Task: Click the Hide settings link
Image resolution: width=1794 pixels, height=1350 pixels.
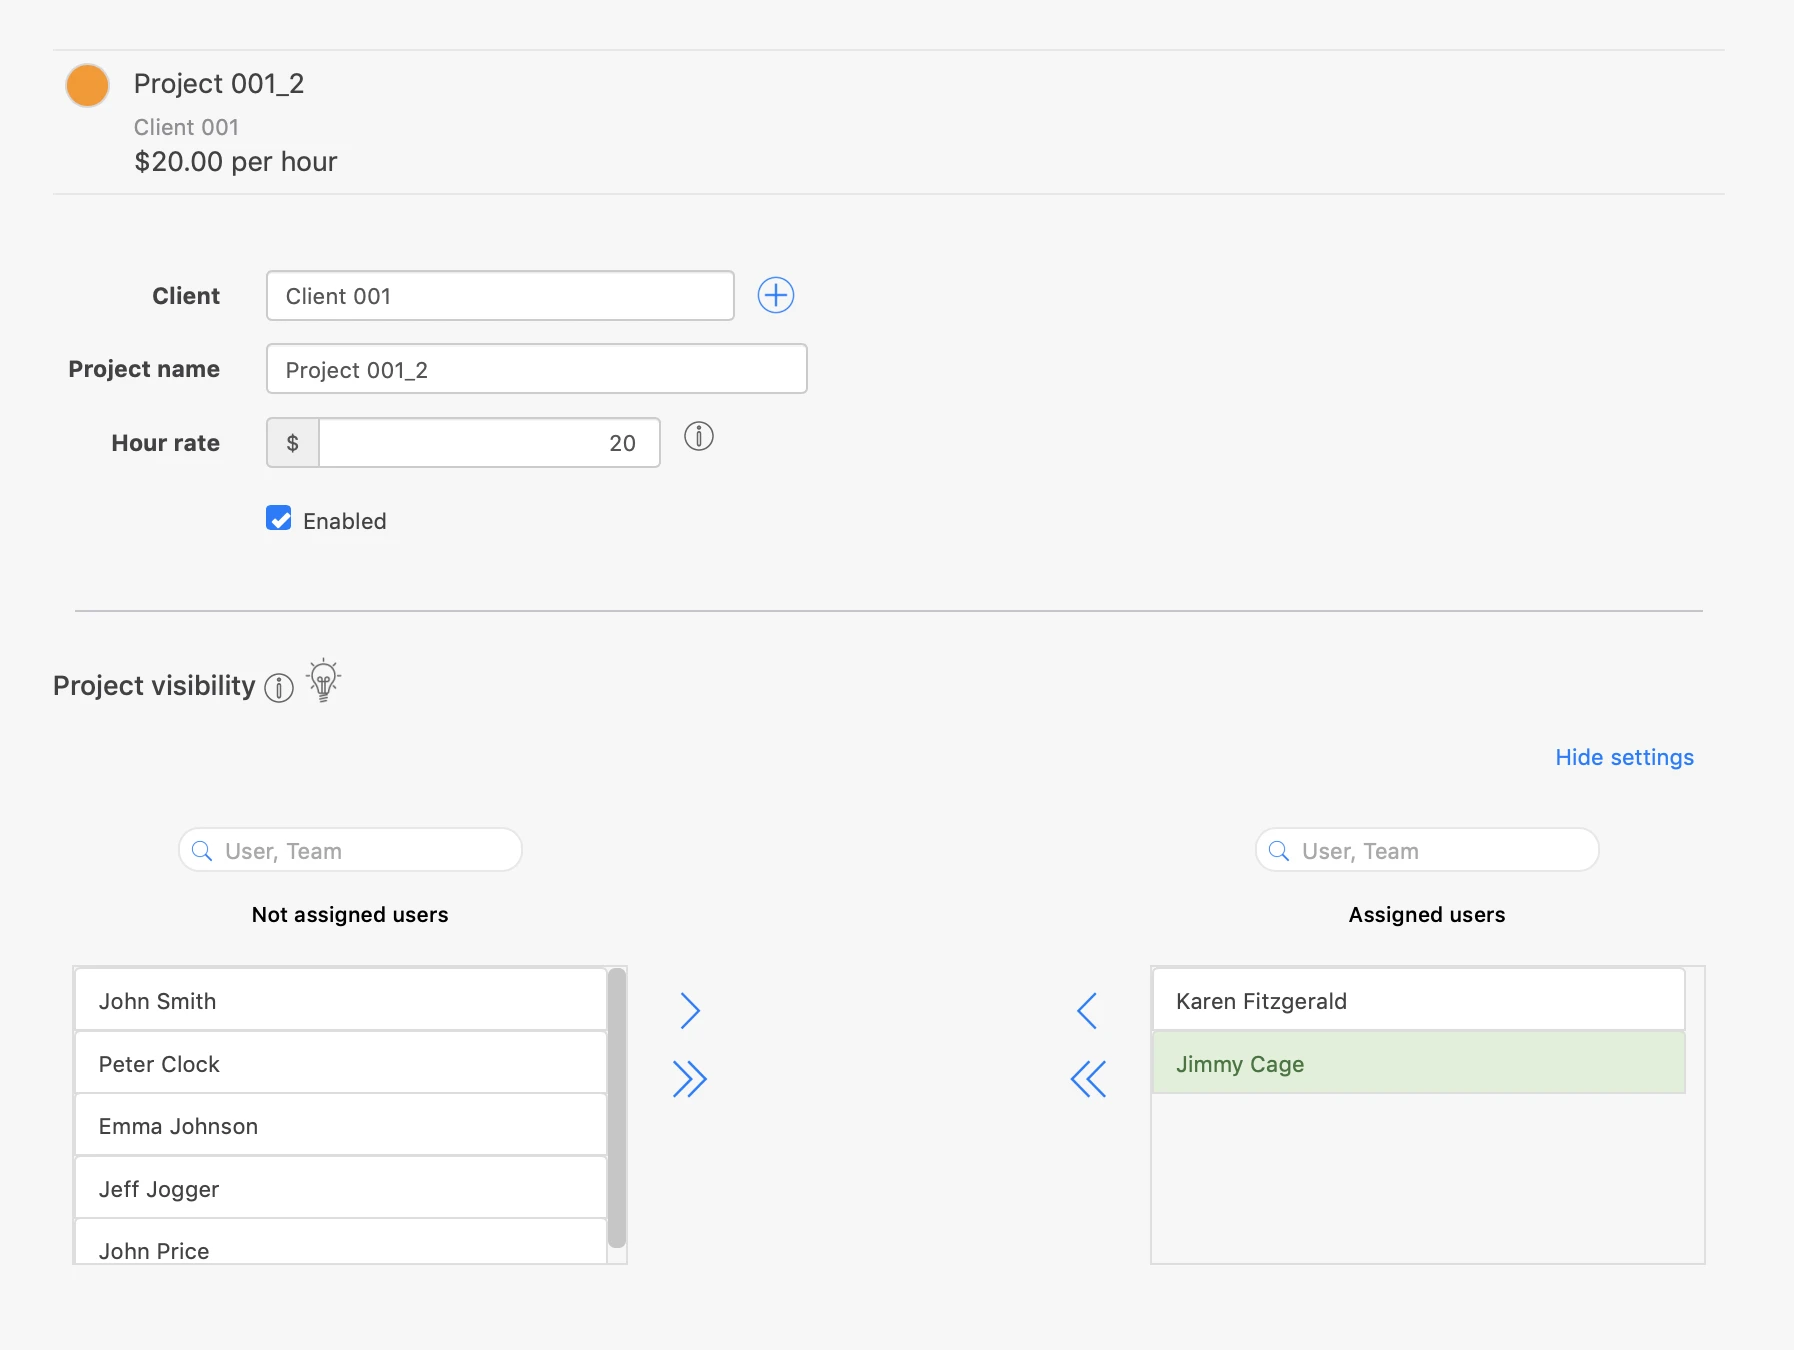Action: pos(1623,757)
